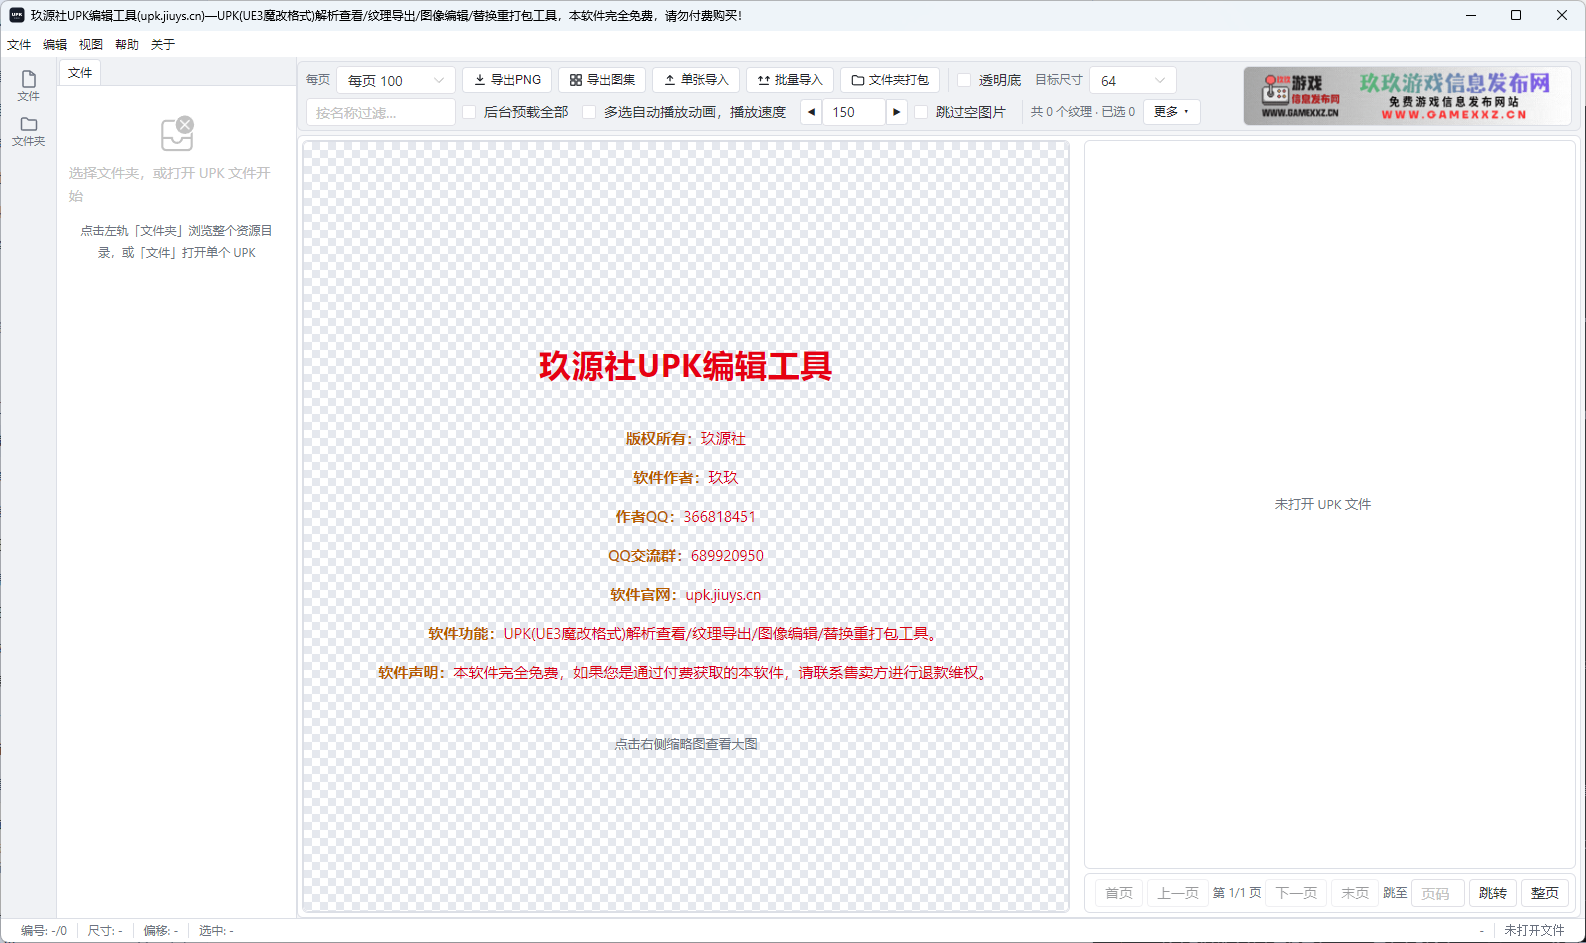Click the upk.jiuys.cn website text
1586x943 pixels.
tap(723, 595)
